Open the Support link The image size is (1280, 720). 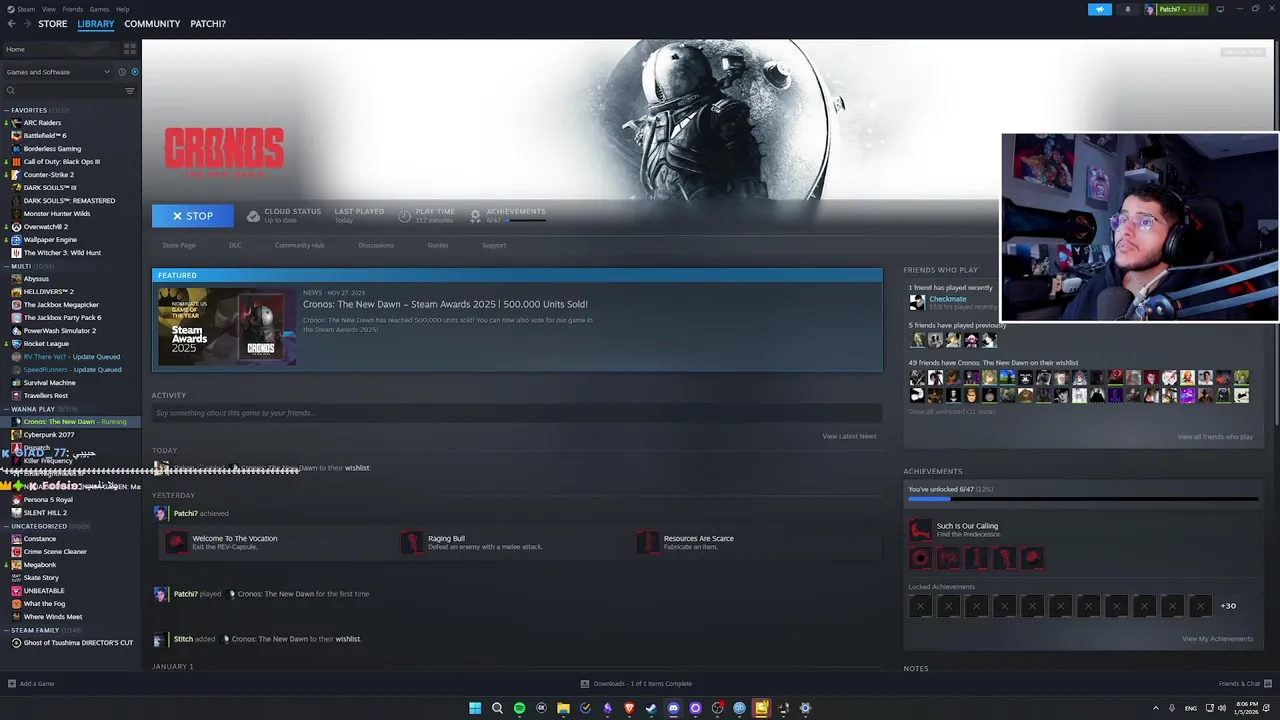pos(494,245)
